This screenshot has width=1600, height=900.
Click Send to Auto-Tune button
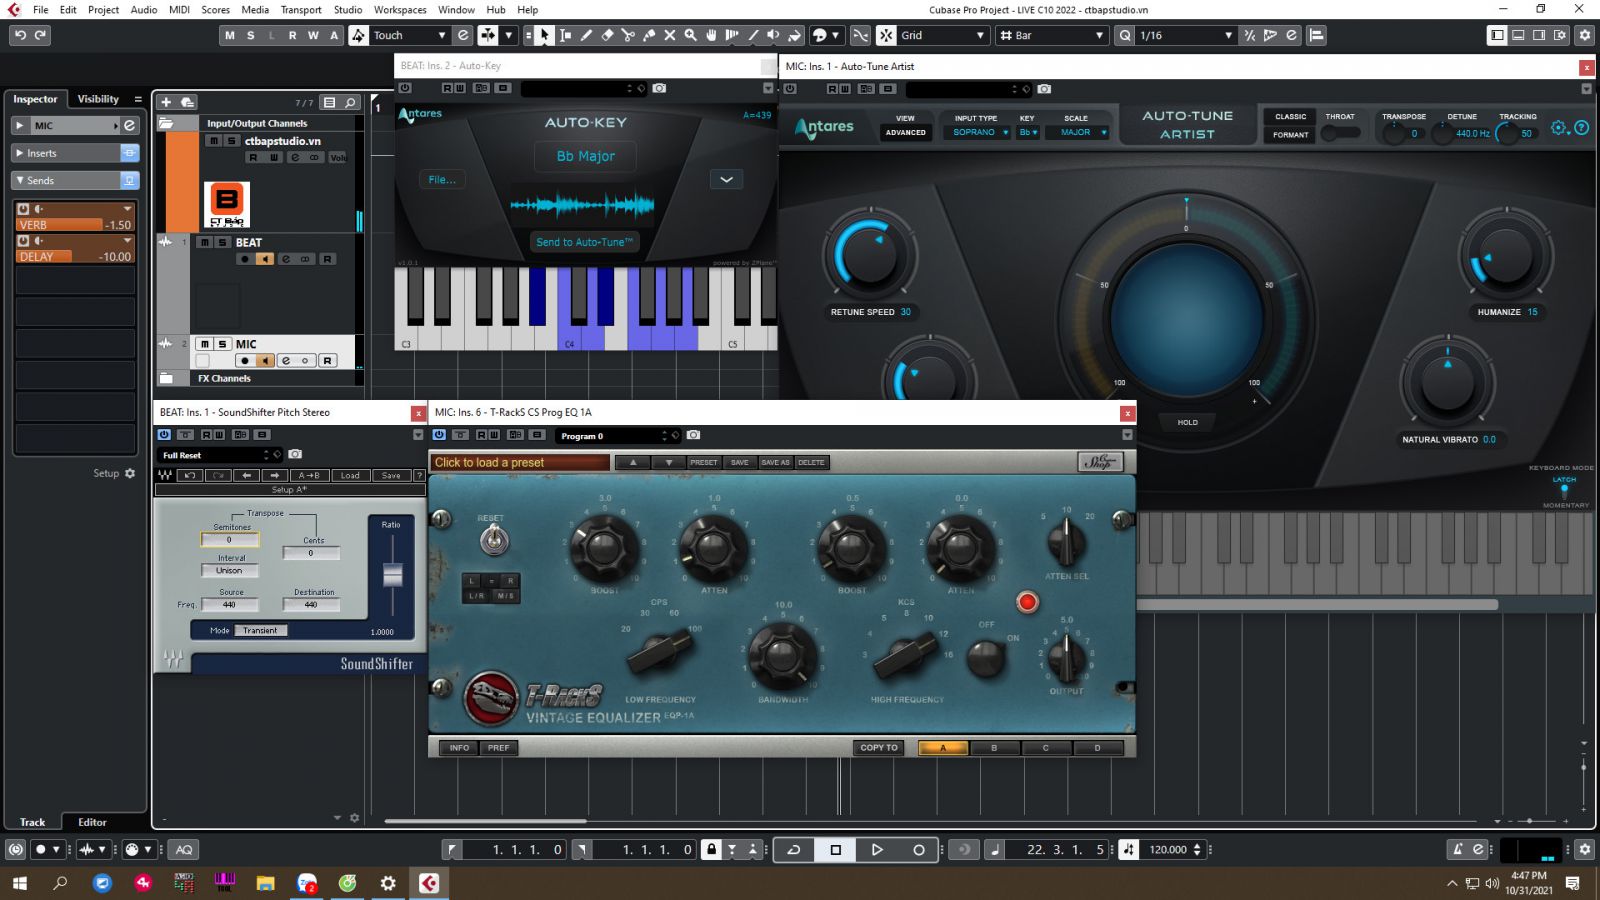pos(585,242)
